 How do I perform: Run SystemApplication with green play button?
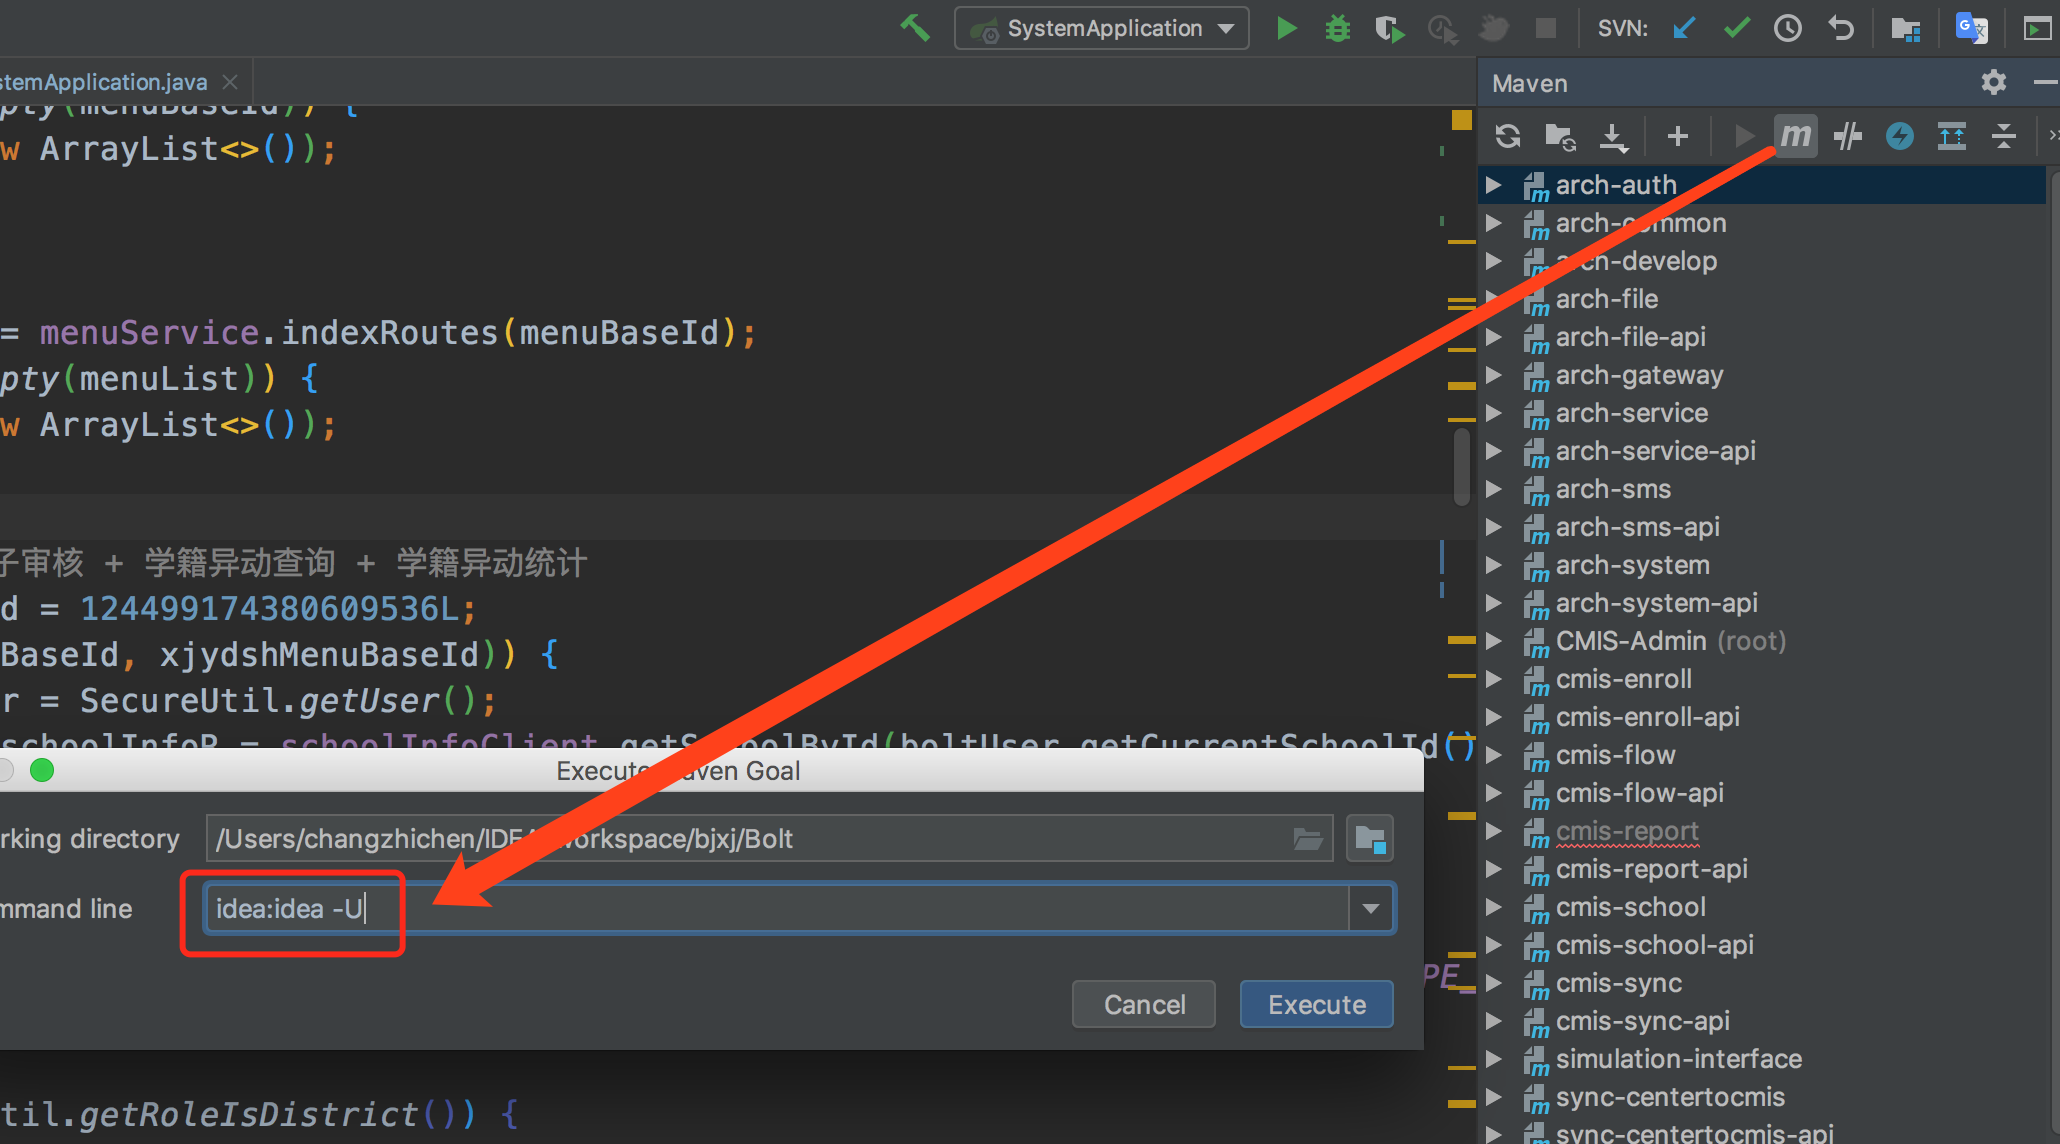click(x=1287, y=28)
